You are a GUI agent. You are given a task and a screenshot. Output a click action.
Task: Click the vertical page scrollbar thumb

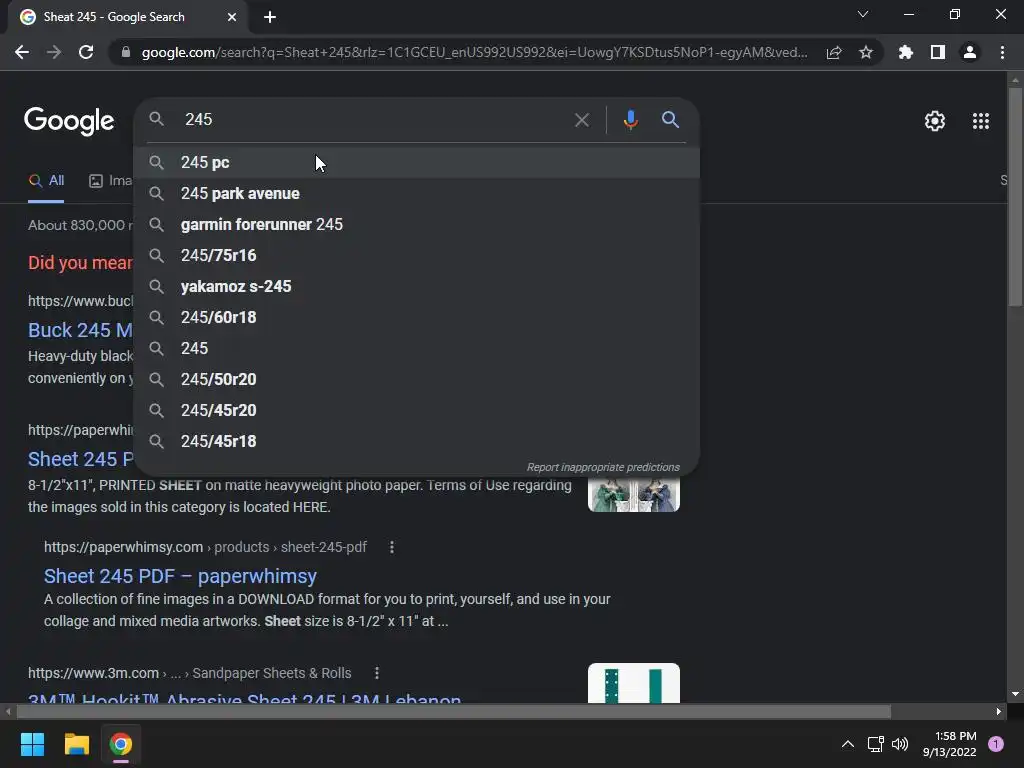pos(1015,196)
